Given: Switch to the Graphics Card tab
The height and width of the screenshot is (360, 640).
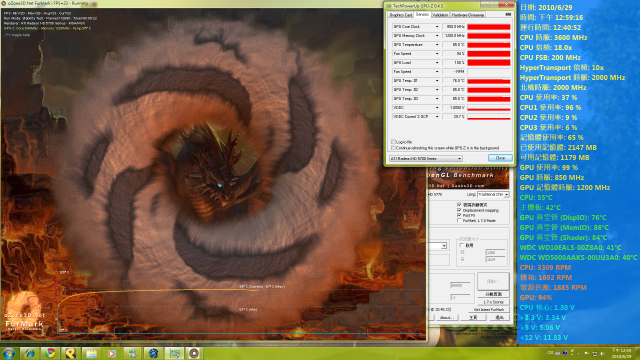Looking at the screenshot, I should (401, 15).
